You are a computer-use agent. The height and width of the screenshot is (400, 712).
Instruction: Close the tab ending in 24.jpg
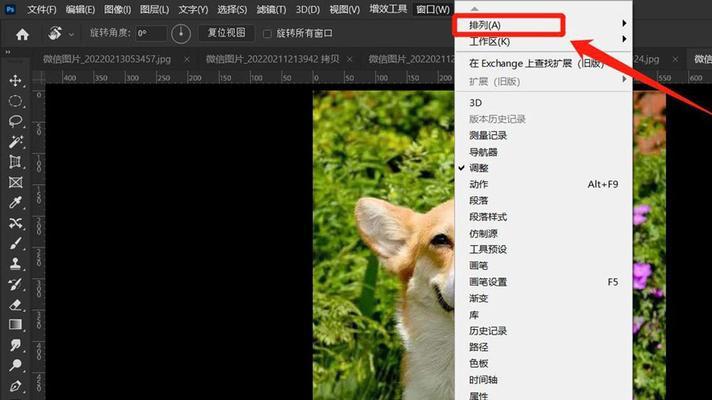(675, 59)
